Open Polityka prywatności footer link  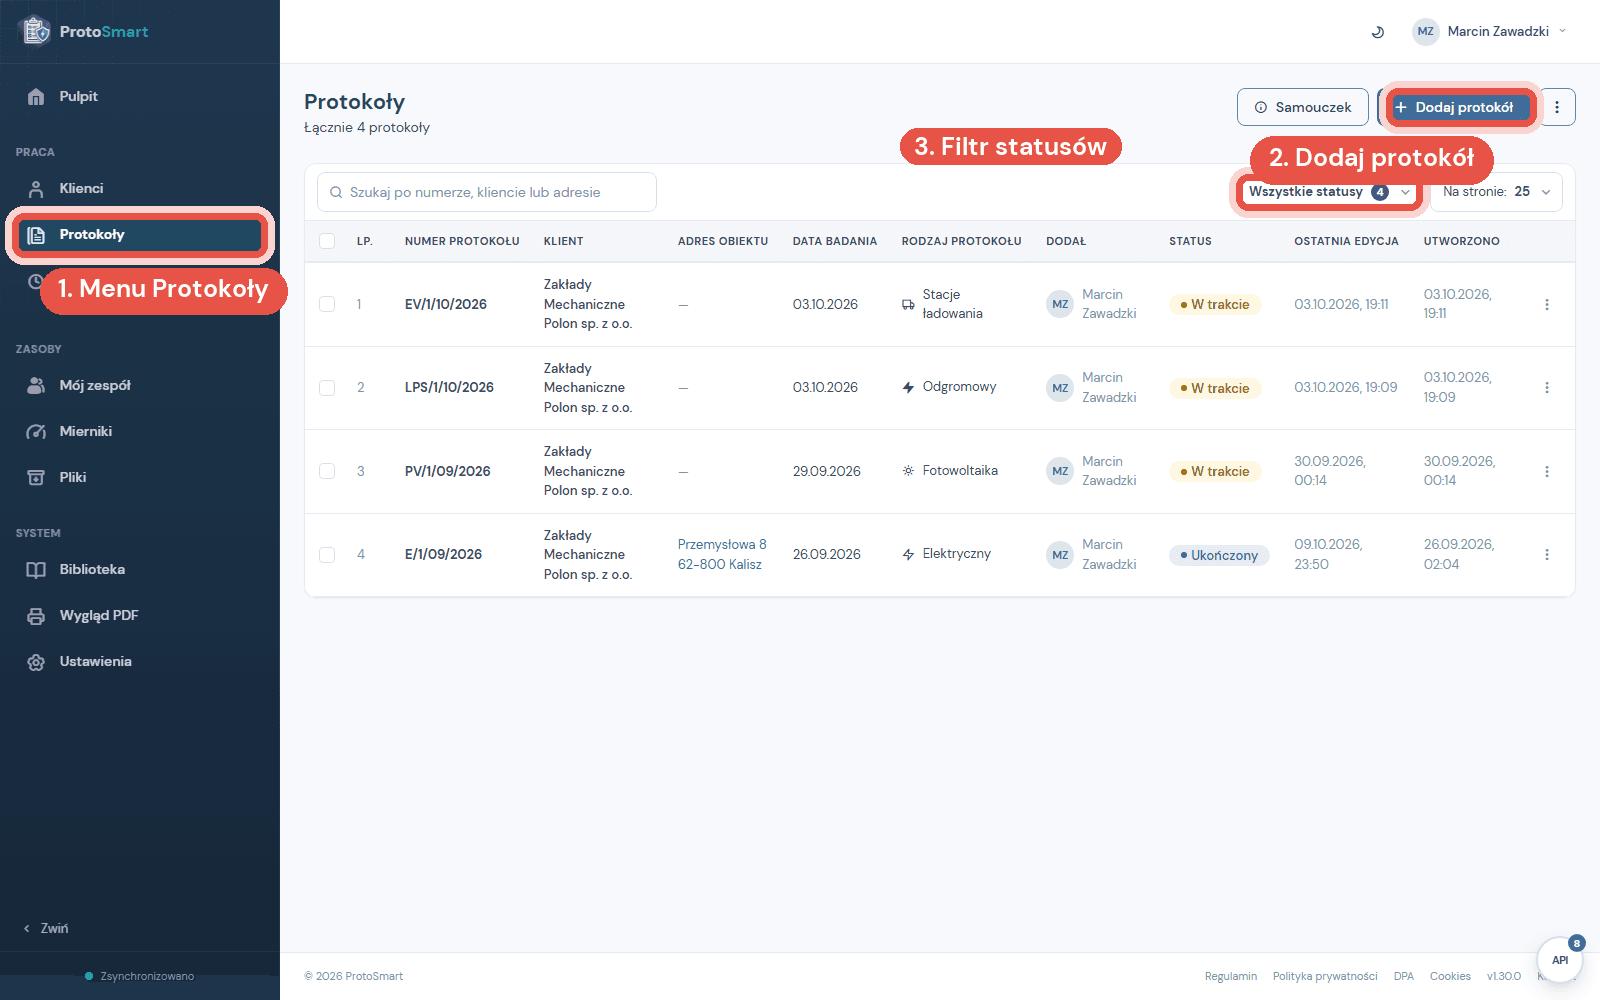(1325, 976)
